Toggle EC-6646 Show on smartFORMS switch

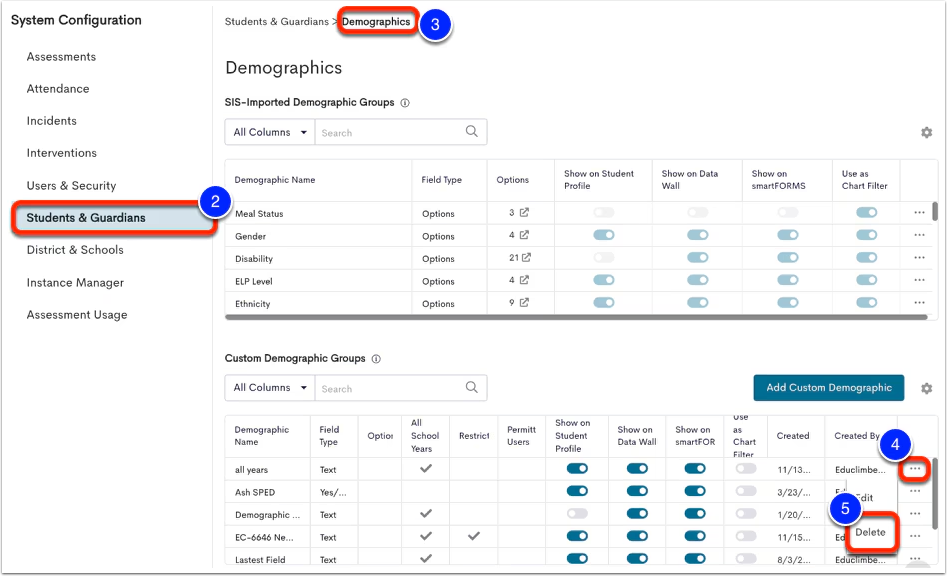[x=695, y=536]
